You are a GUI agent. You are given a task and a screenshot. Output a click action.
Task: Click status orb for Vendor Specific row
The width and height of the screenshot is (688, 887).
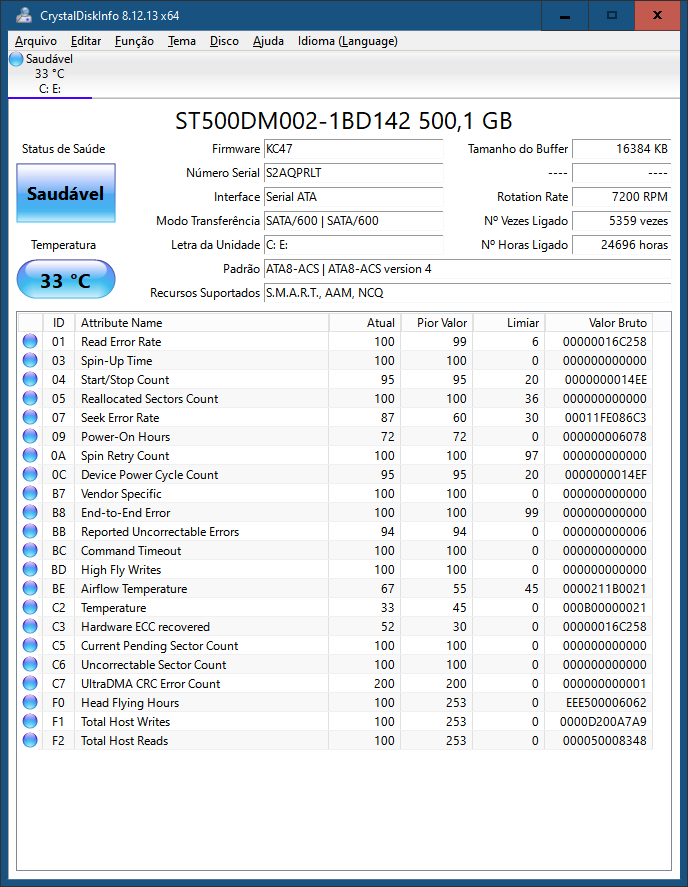pos(30,493)
